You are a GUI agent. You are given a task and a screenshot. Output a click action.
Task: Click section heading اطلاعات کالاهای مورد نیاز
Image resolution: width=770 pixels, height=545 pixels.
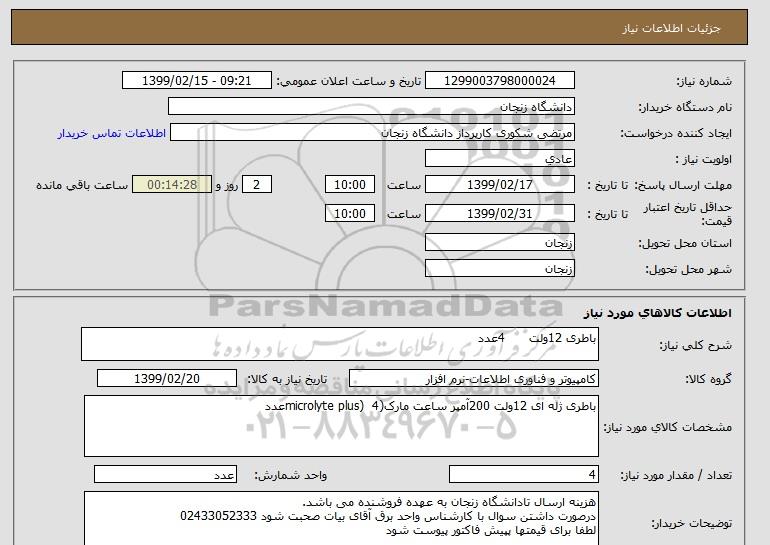(658, 313)
